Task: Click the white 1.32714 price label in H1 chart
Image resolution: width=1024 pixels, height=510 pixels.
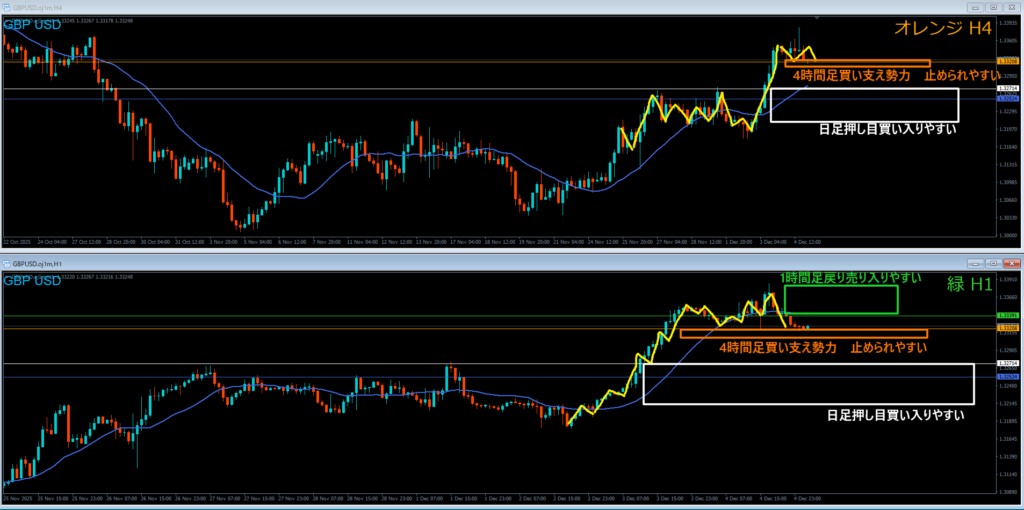Action: coord(1009,363)
